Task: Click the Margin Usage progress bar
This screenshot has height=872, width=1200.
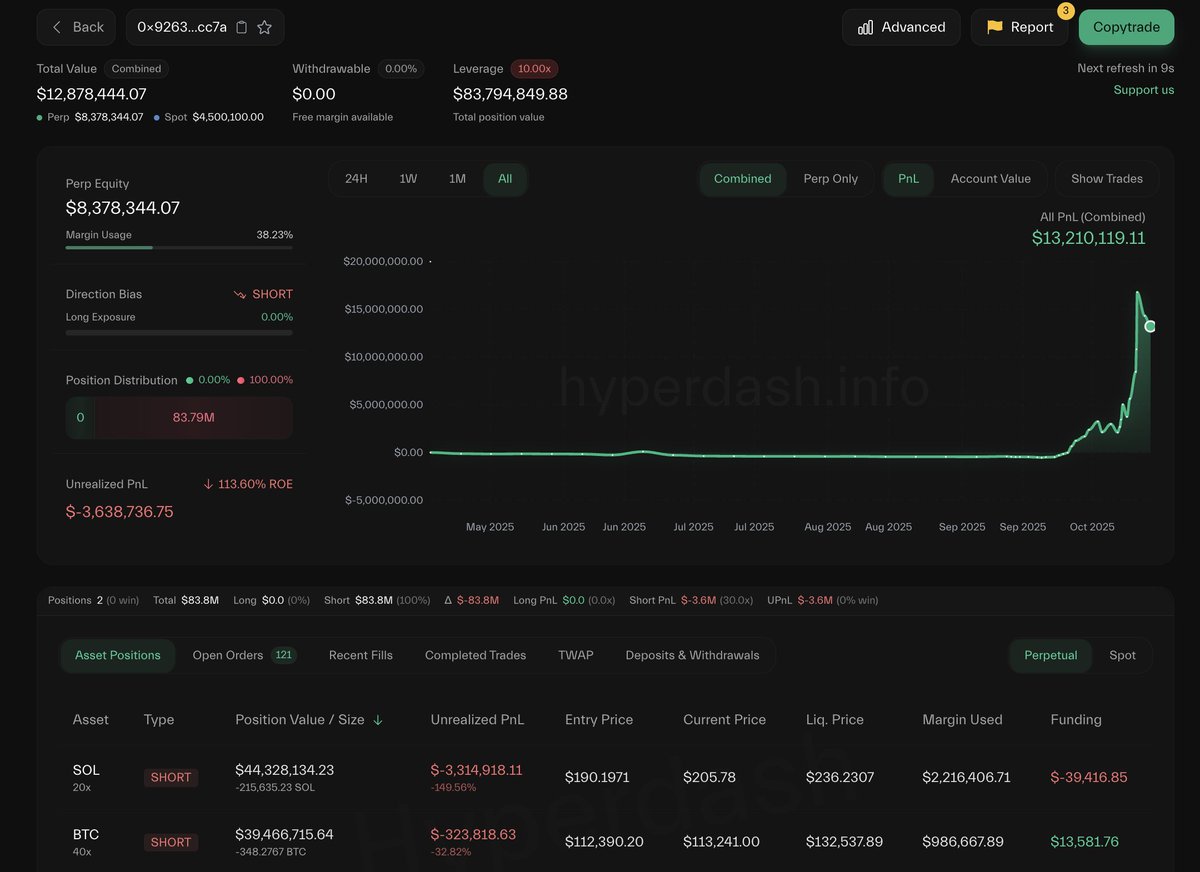Action: (179, 247)
